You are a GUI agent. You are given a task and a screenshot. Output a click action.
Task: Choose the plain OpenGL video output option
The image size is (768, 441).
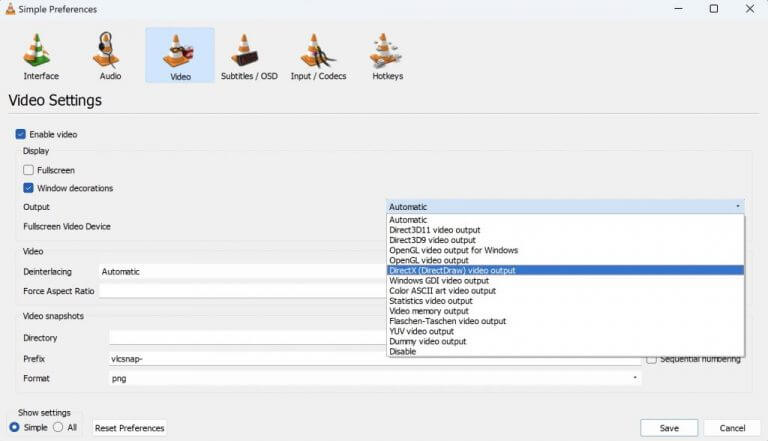565,260
